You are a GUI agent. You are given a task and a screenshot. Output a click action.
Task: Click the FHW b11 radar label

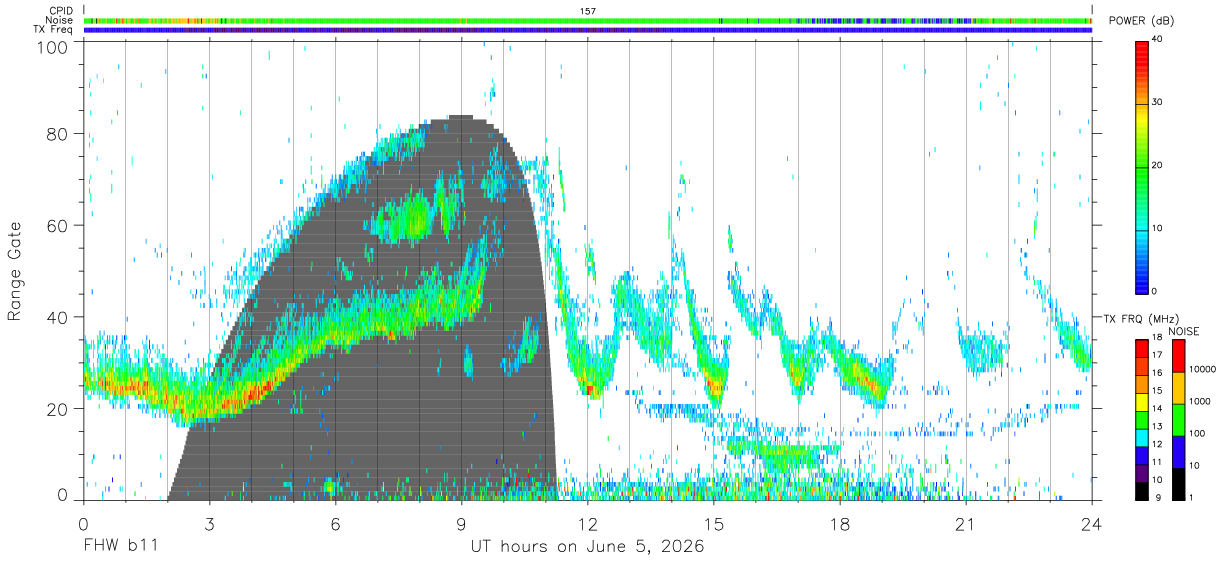(x=119, y=547)
